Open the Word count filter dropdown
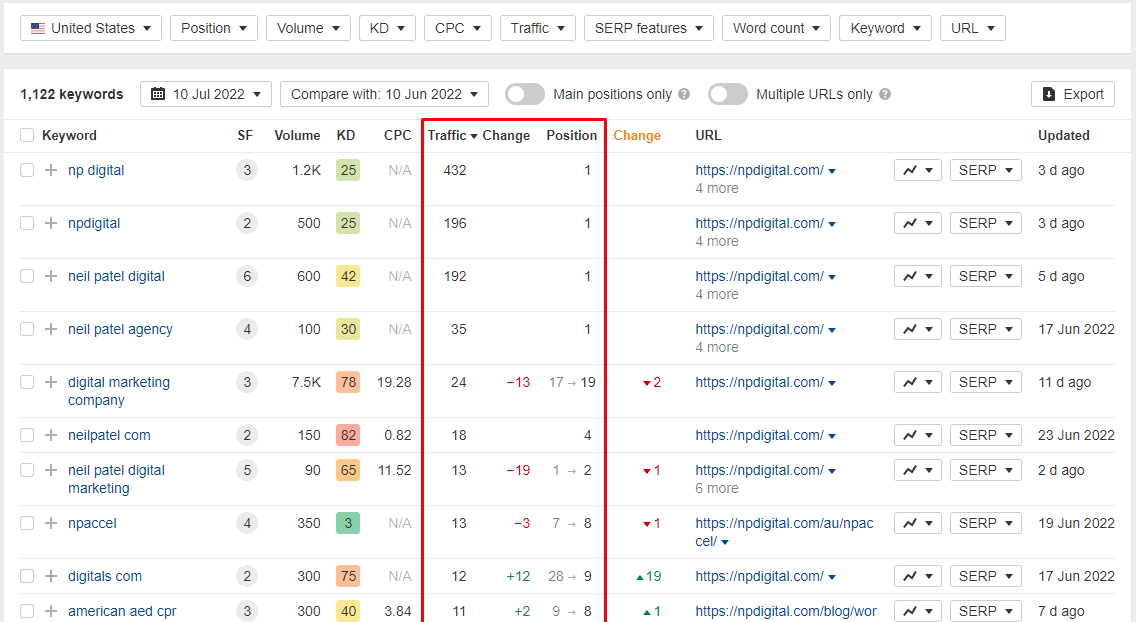Image resolution: width=1136 pixels, height=622 pixels. pyautogui.click(x=776, y=28)
